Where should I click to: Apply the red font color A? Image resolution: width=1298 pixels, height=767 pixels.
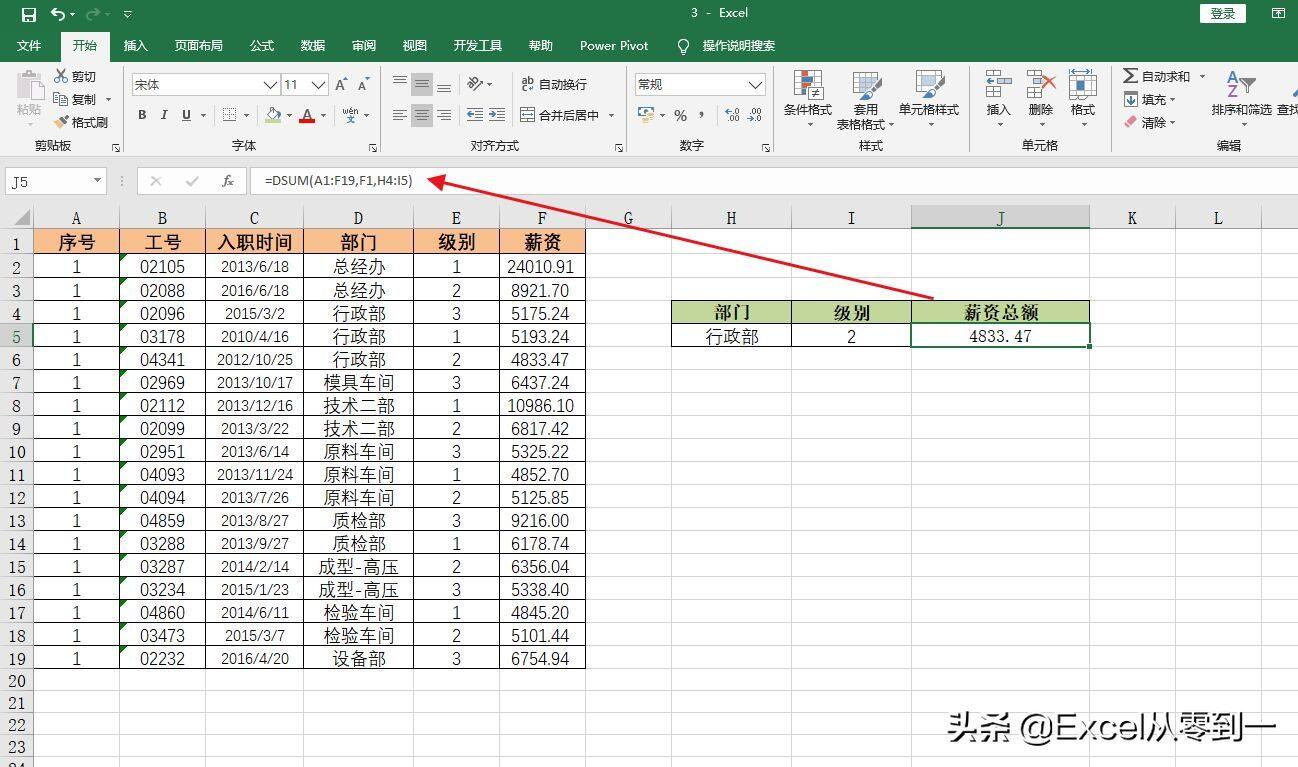pos(308,115)
